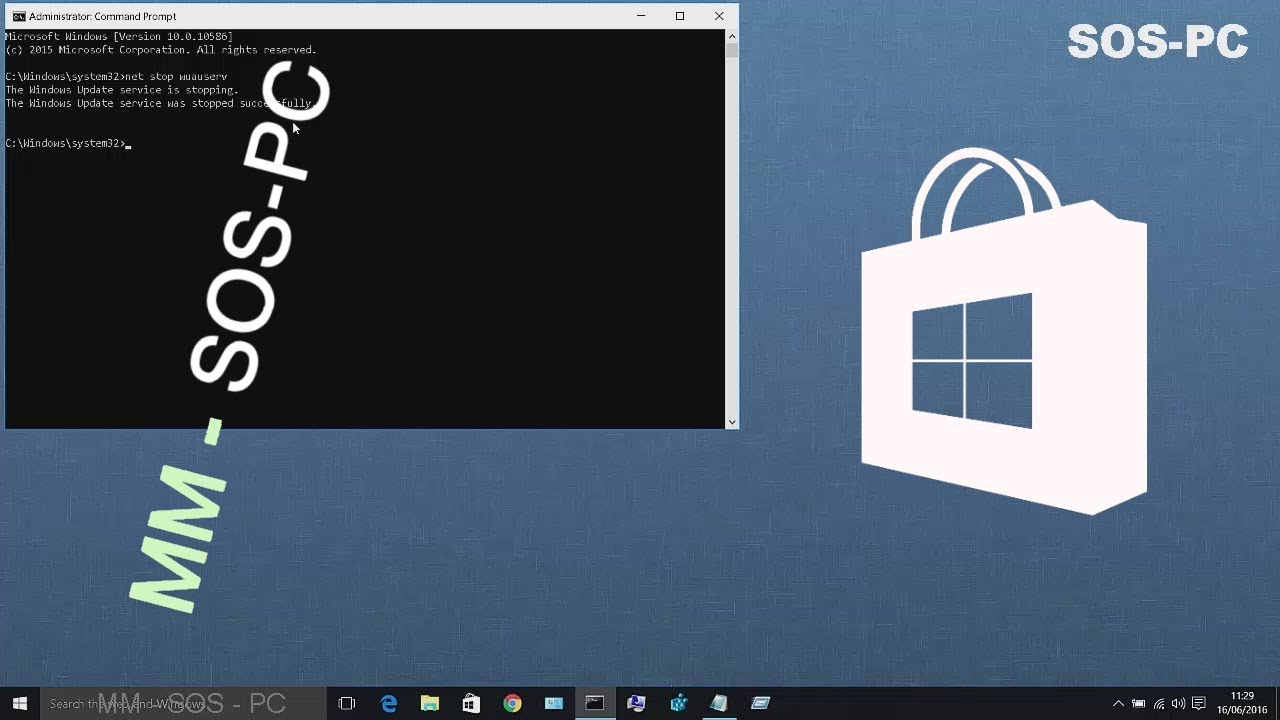Launch Microsoft Edge from the taskbar

(x=389, y=704)
